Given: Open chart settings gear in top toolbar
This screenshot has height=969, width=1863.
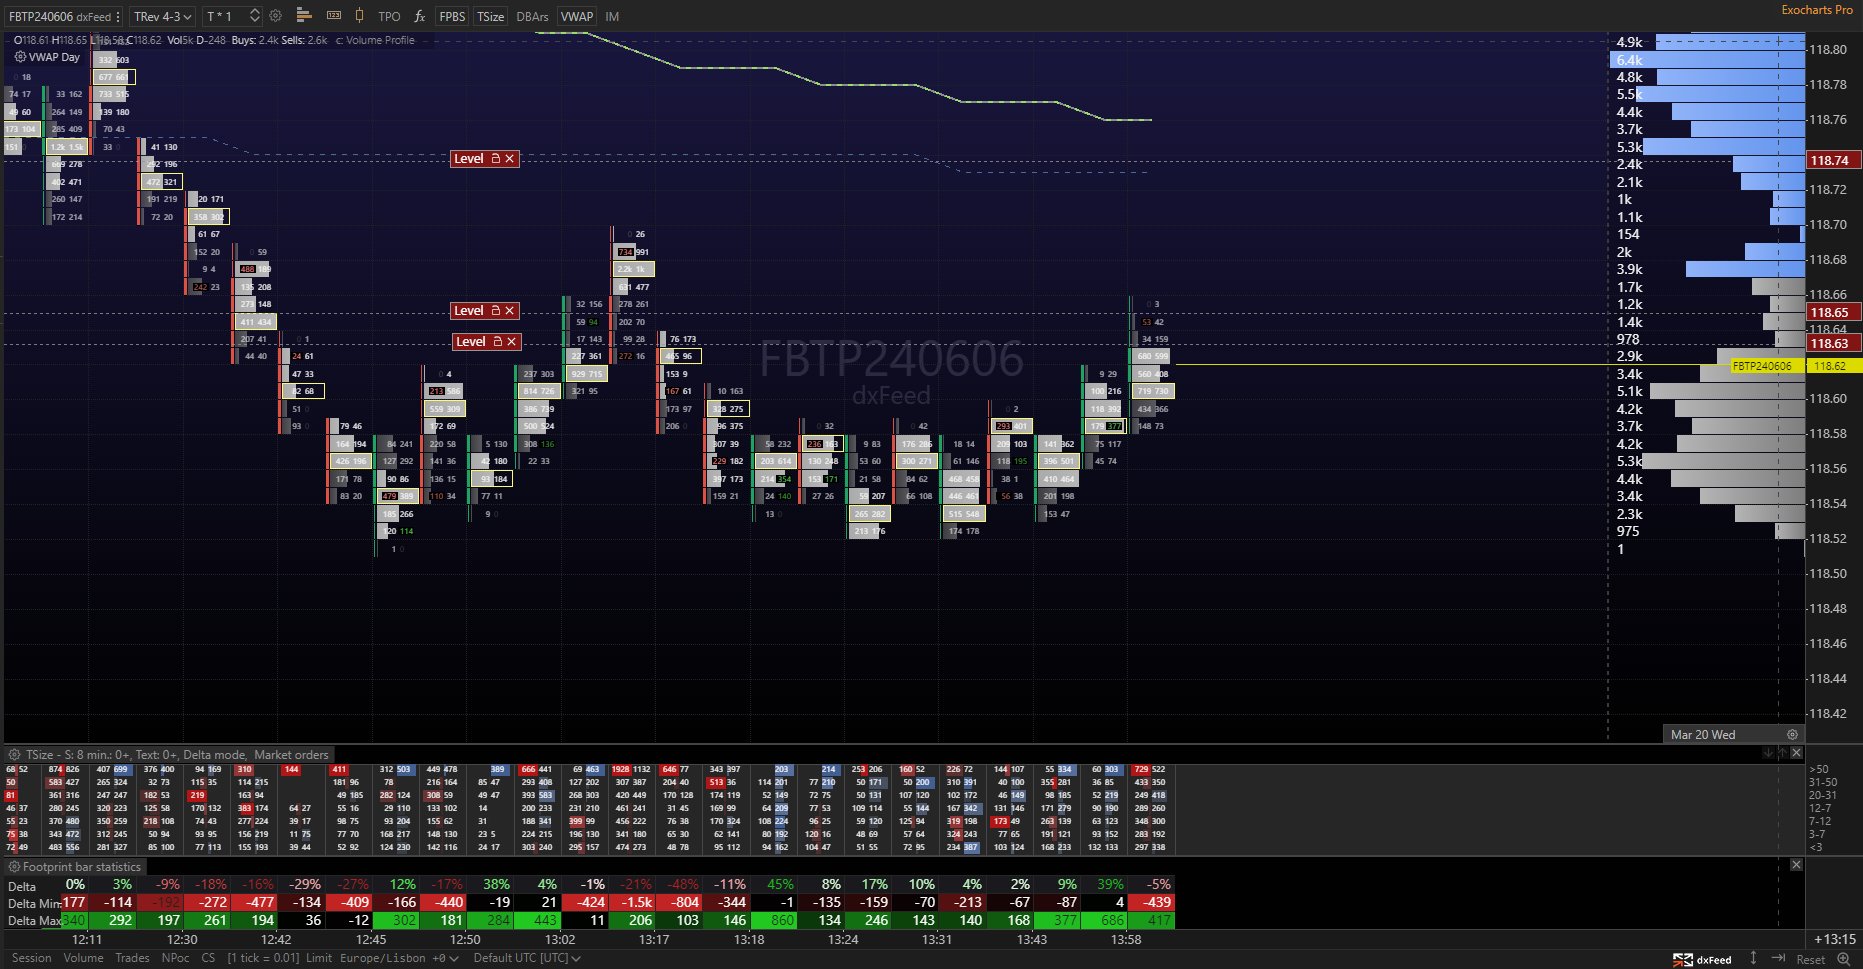Looking at the screenshot, I should pyautogui.click(x=275, y=16).
